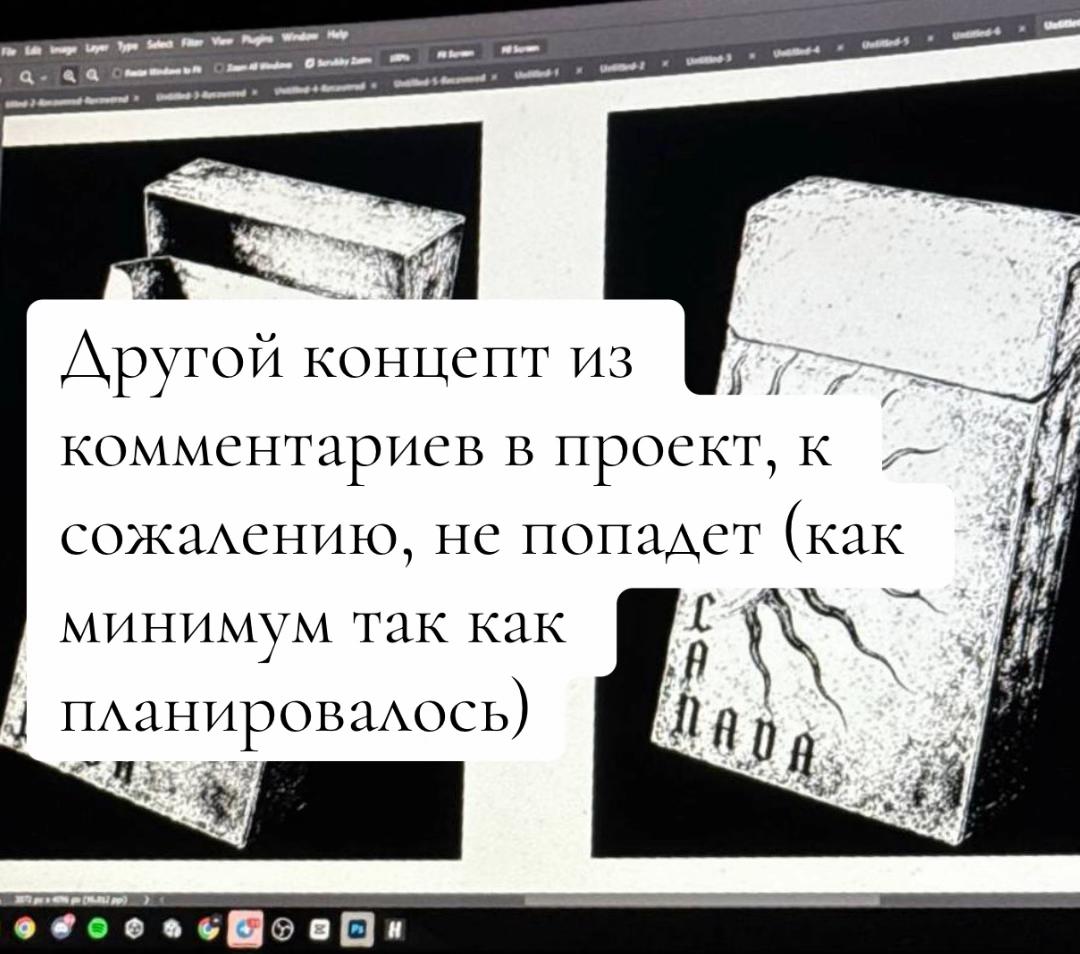
Task: Close the Untitled-6 document tab
Action: [1024, 30]
